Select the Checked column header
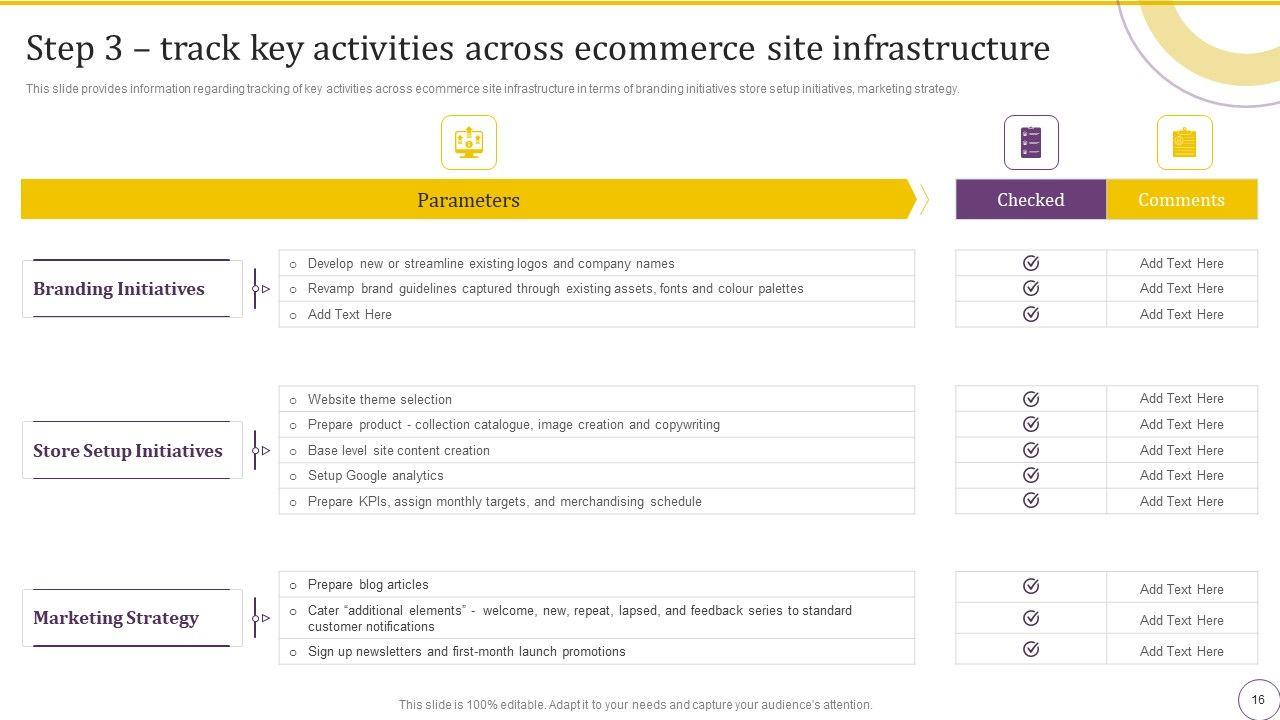This screenshot has height=720, width=1280. 1031,199
